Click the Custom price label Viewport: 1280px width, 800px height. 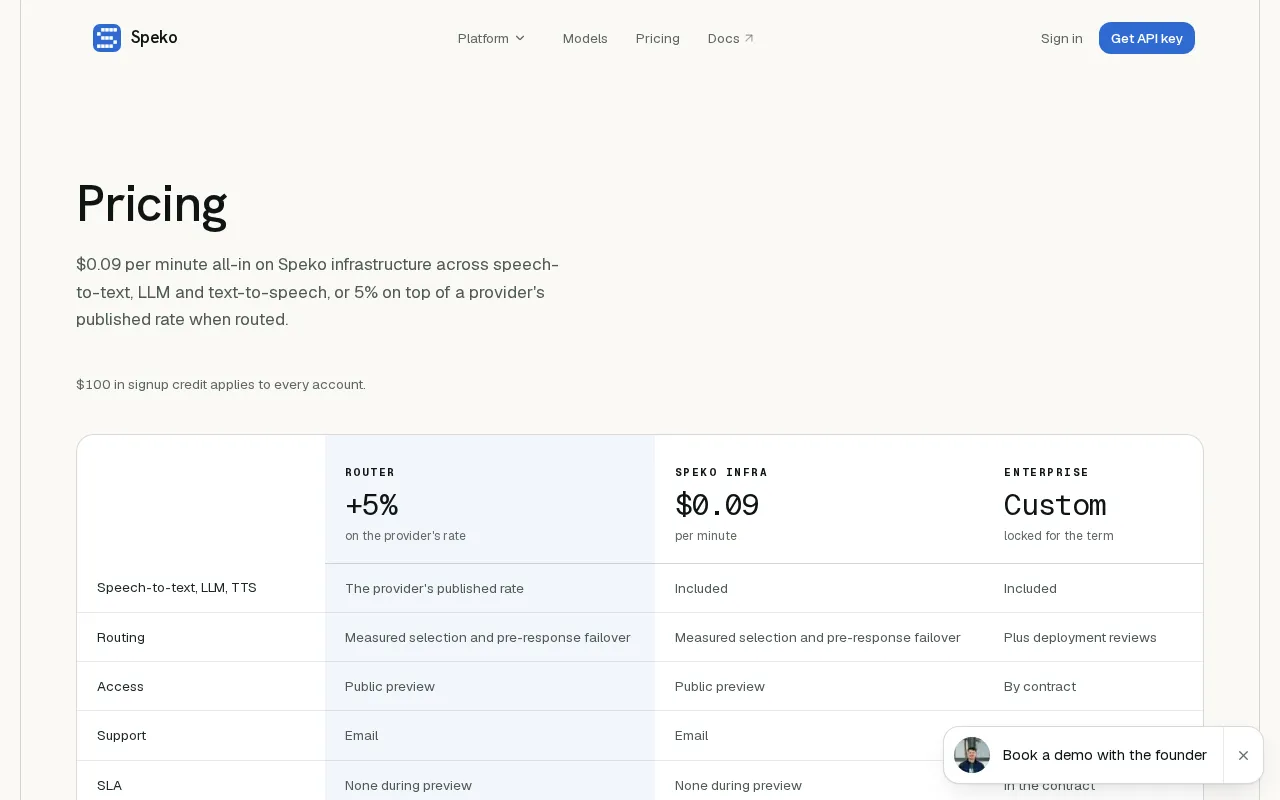coord(1055,504)
